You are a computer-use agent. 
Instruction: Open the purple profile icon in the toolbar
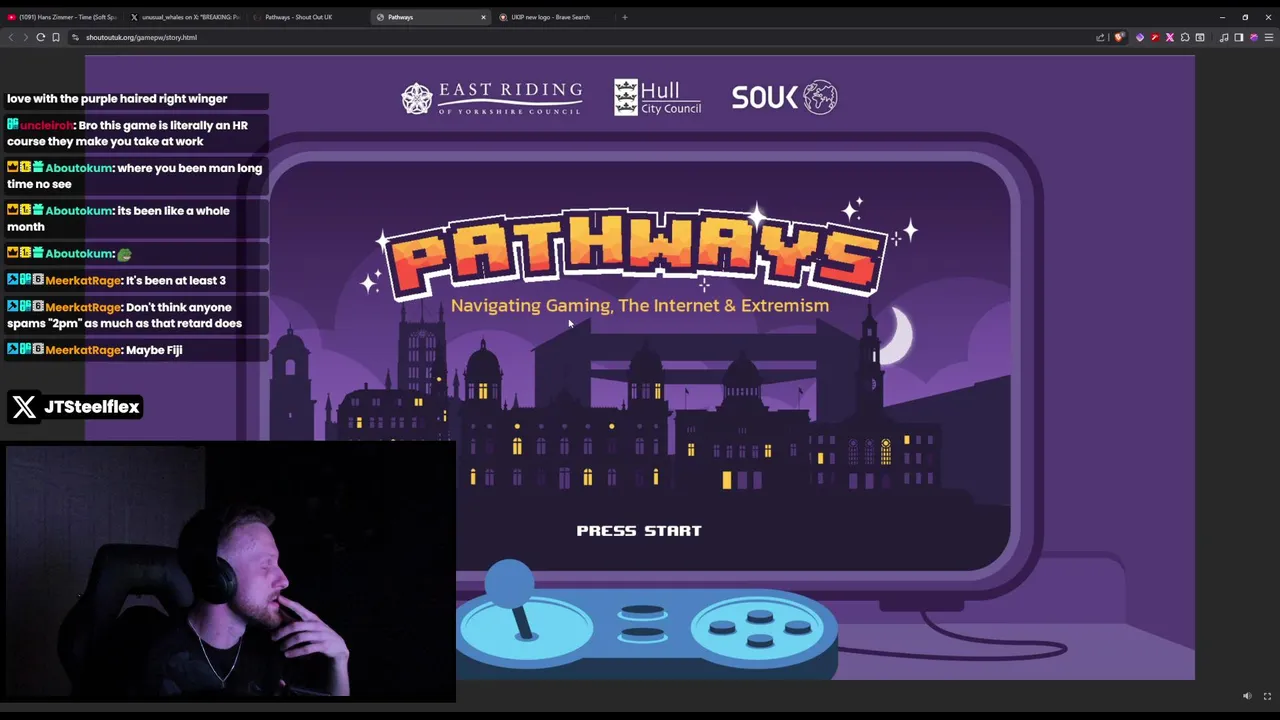1254,37
